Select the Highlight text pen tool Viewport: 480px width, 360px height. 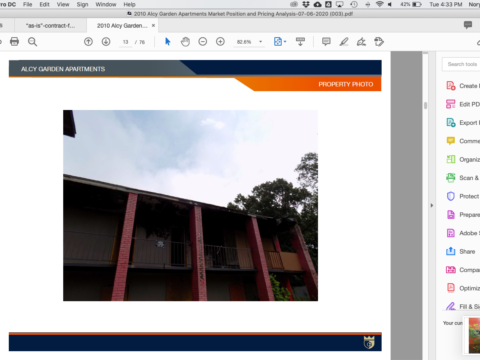coord(344,42)
